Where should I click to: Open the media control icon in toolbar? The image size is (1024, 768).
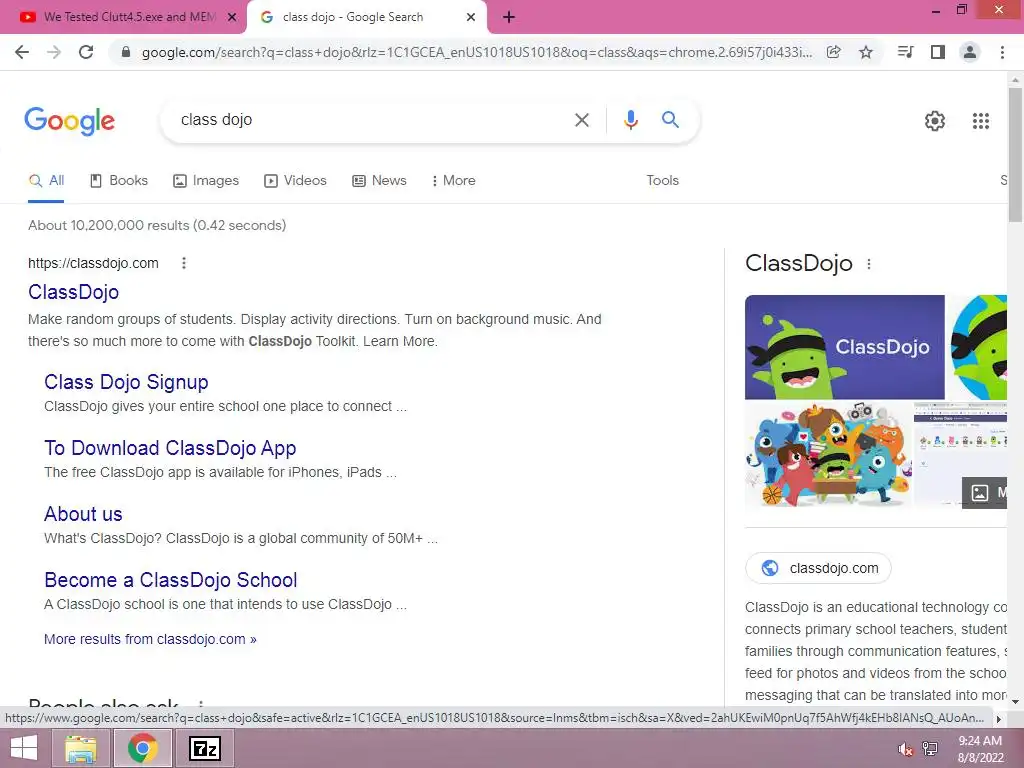905,52
